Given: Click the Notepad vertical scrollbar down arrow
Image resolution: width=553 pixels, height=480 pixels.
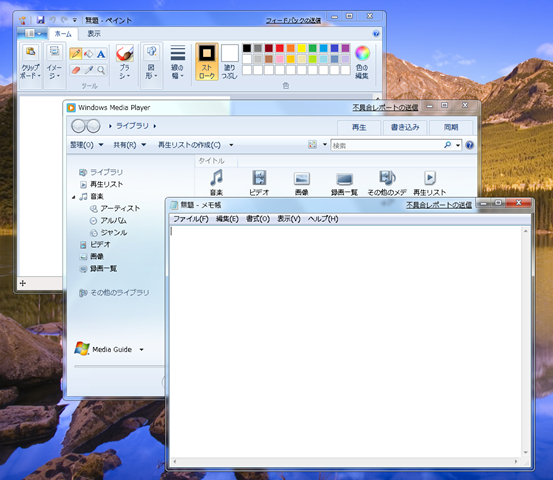Looking at the screenshot, I should coord(525,452).
